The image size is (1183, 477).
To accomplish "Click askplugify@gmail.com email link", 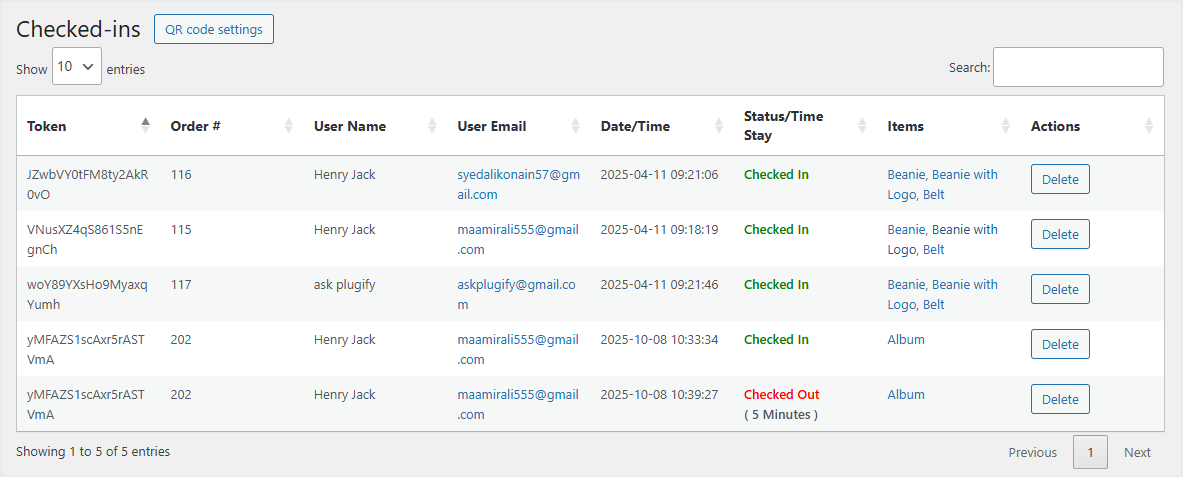I will 516,285.
